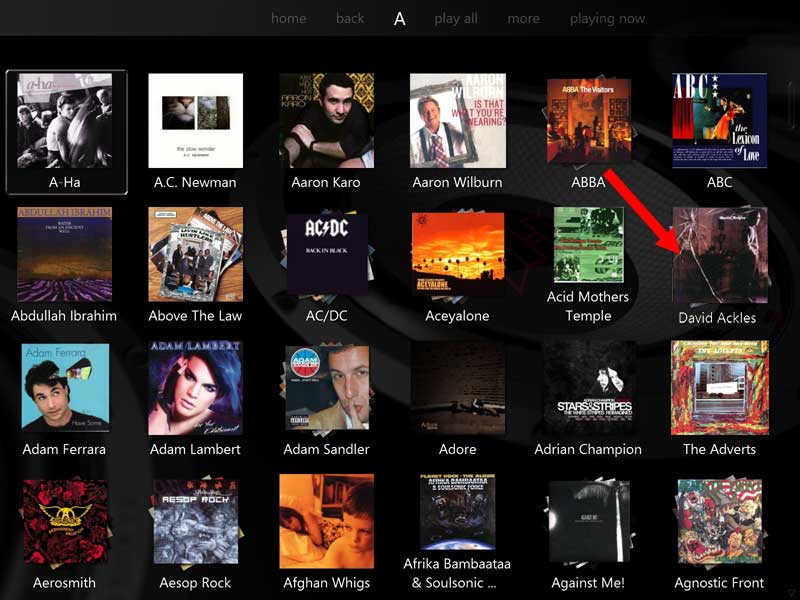The width and height of the screenshot is (800, 600).
Task: Open the Aaron Karo album thumbnail
Action: [327, 120]
